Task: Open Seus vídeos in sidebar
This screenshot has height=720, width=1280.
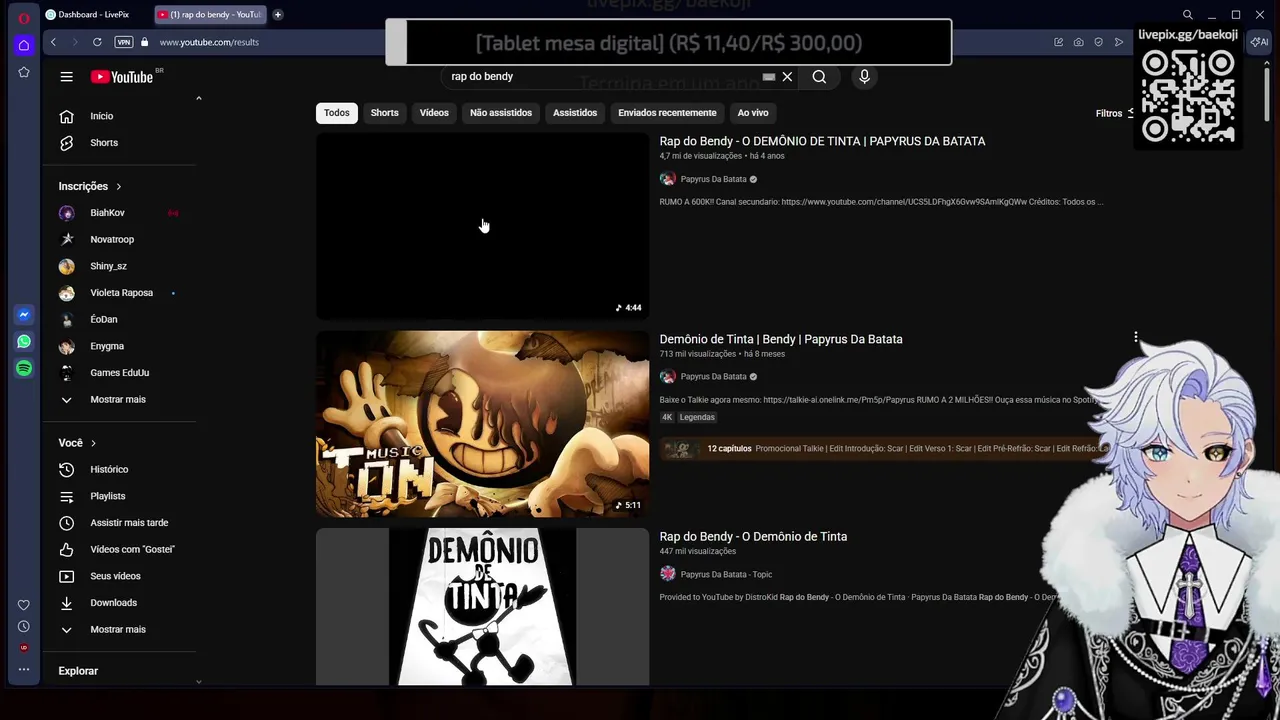Action: [x=120, y=576]
